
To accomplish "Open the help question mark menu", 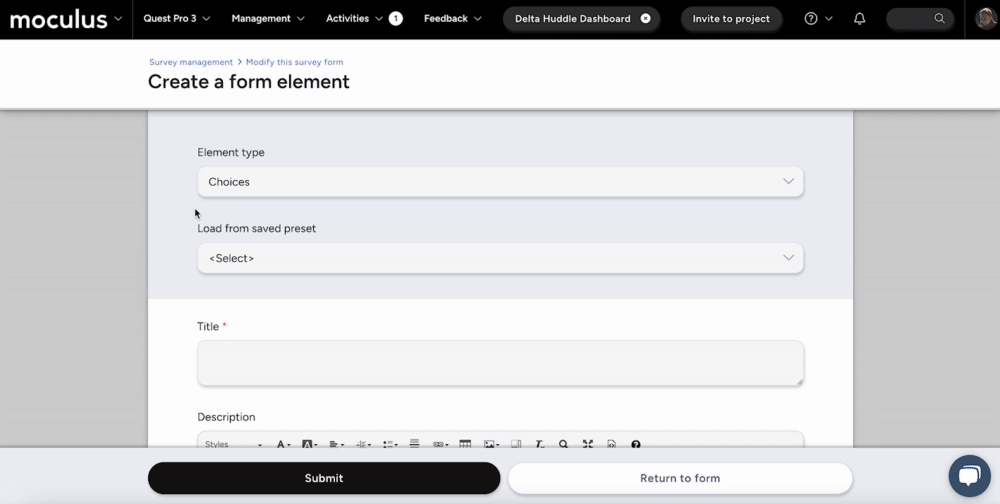I will [811, 19].
